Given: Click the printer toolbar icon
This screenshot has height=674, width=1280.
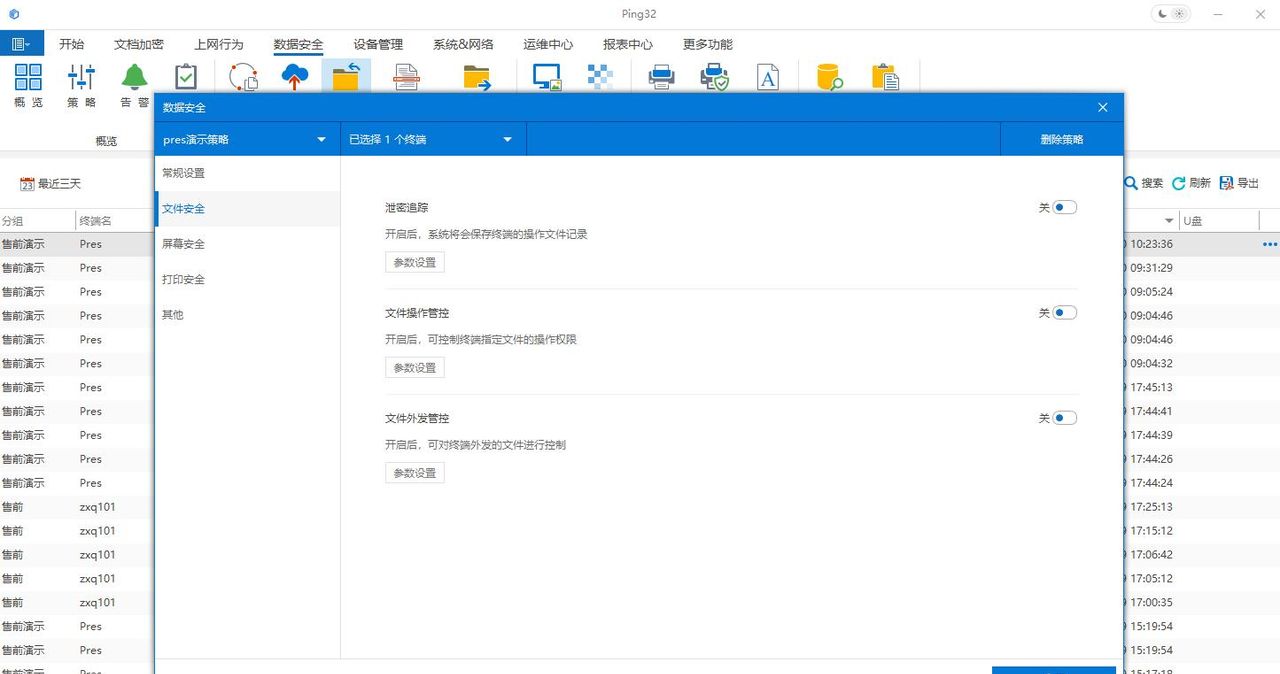Looking at the screenshot, I should pyautogui.click(x=660, y=76).
